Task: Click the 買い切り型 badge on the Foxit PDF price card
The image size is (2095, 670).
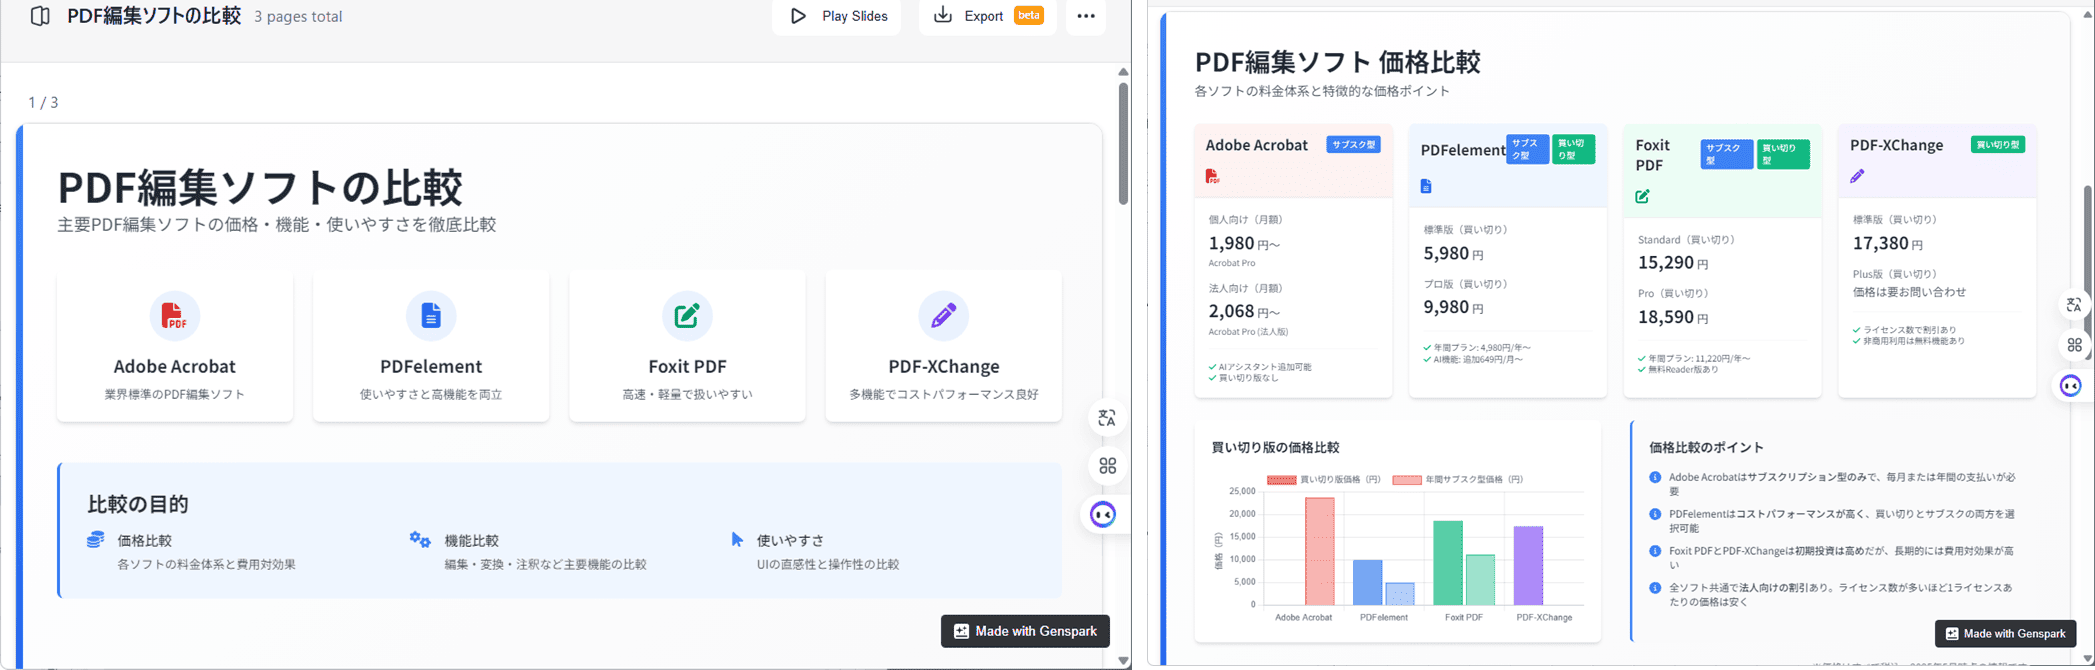Action: coord(1783,154)
